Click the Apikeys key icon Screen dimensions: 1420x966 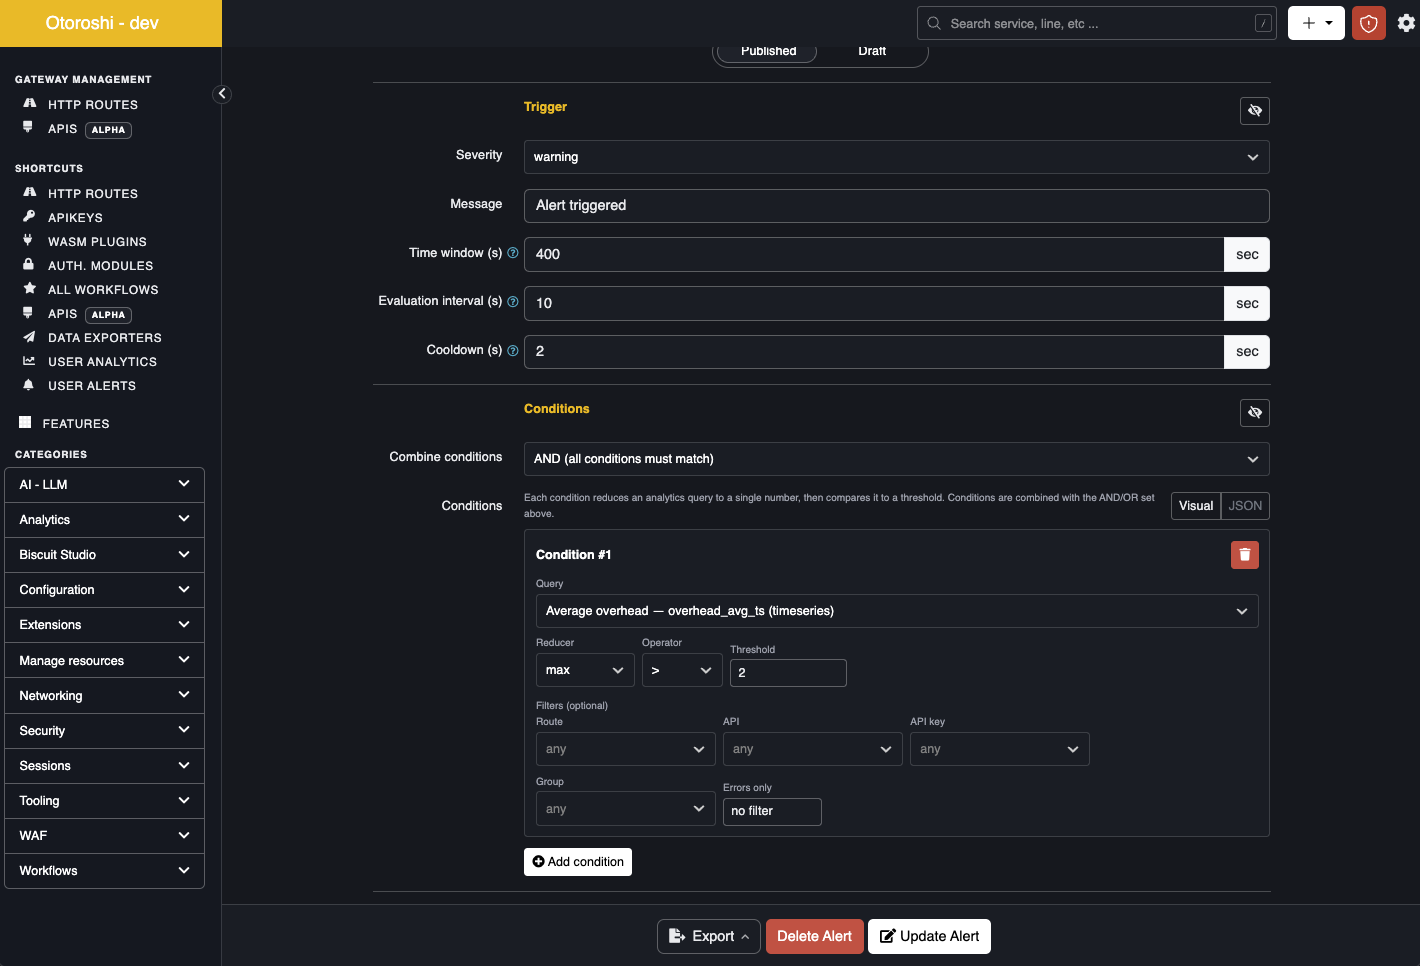click(x=29, y=216)
